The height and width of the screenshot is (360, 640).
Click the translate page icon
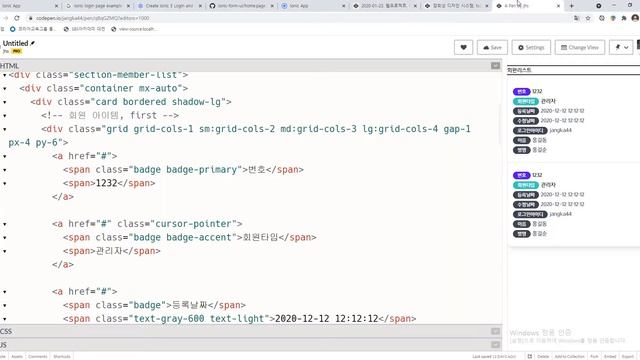point(576,18)
